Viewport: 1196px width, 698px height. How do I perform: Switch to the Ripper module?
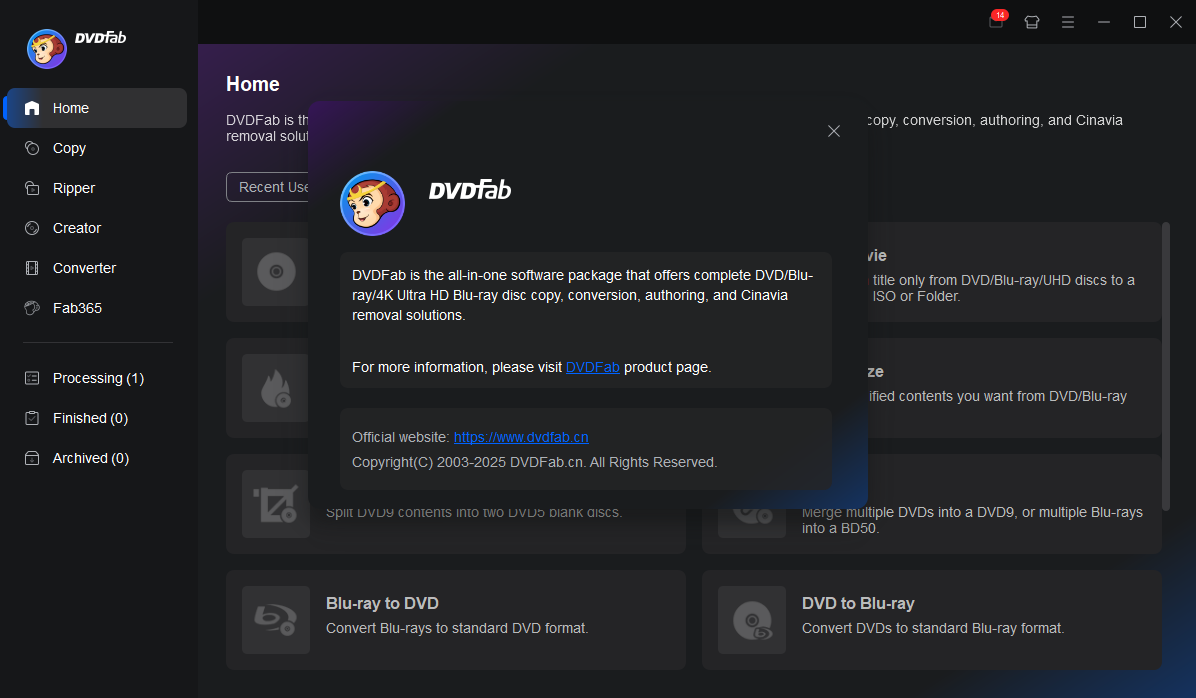pyautogui.click(x=97, y=188)
